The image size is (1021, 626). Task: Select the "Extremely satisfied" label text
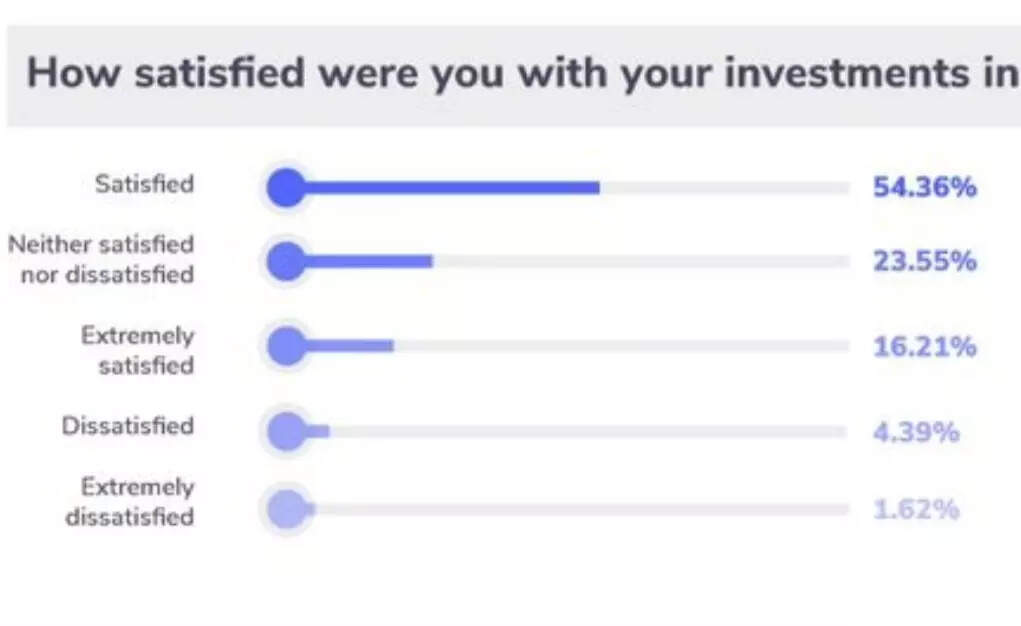(138, 350)
